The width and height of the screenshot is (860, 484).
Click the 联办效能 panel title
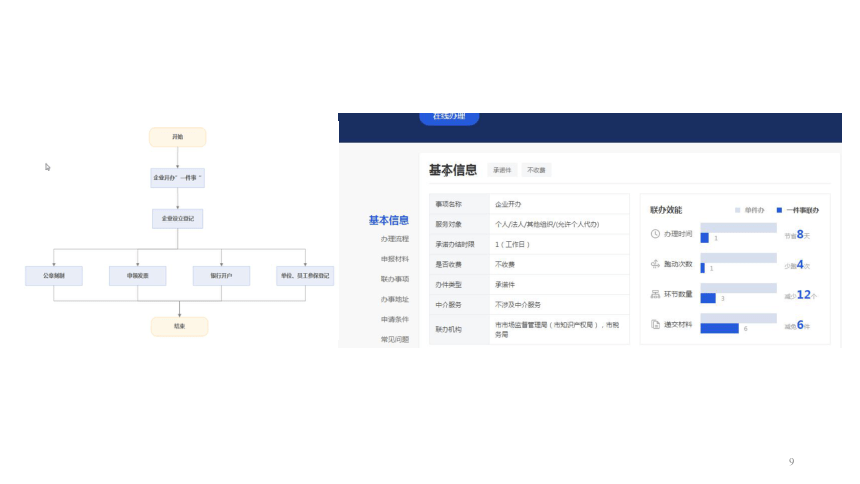click(x=666, y=210)
